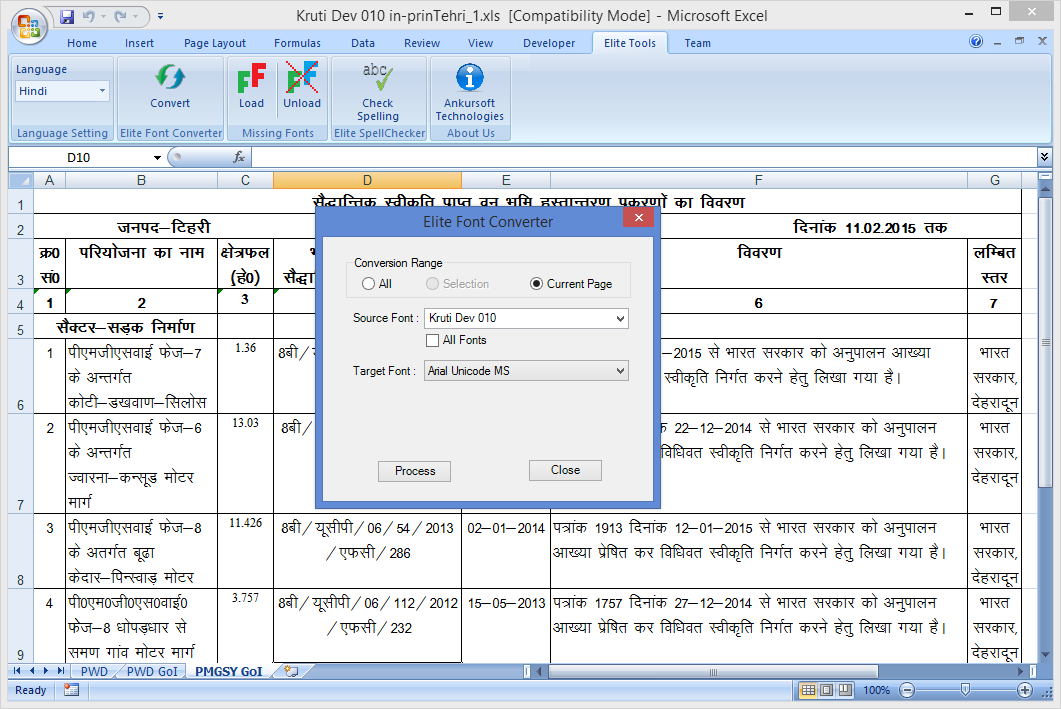The width and height of the screenshot is (1061, 709).
Task: Select column F header
Action: (759, 181)
